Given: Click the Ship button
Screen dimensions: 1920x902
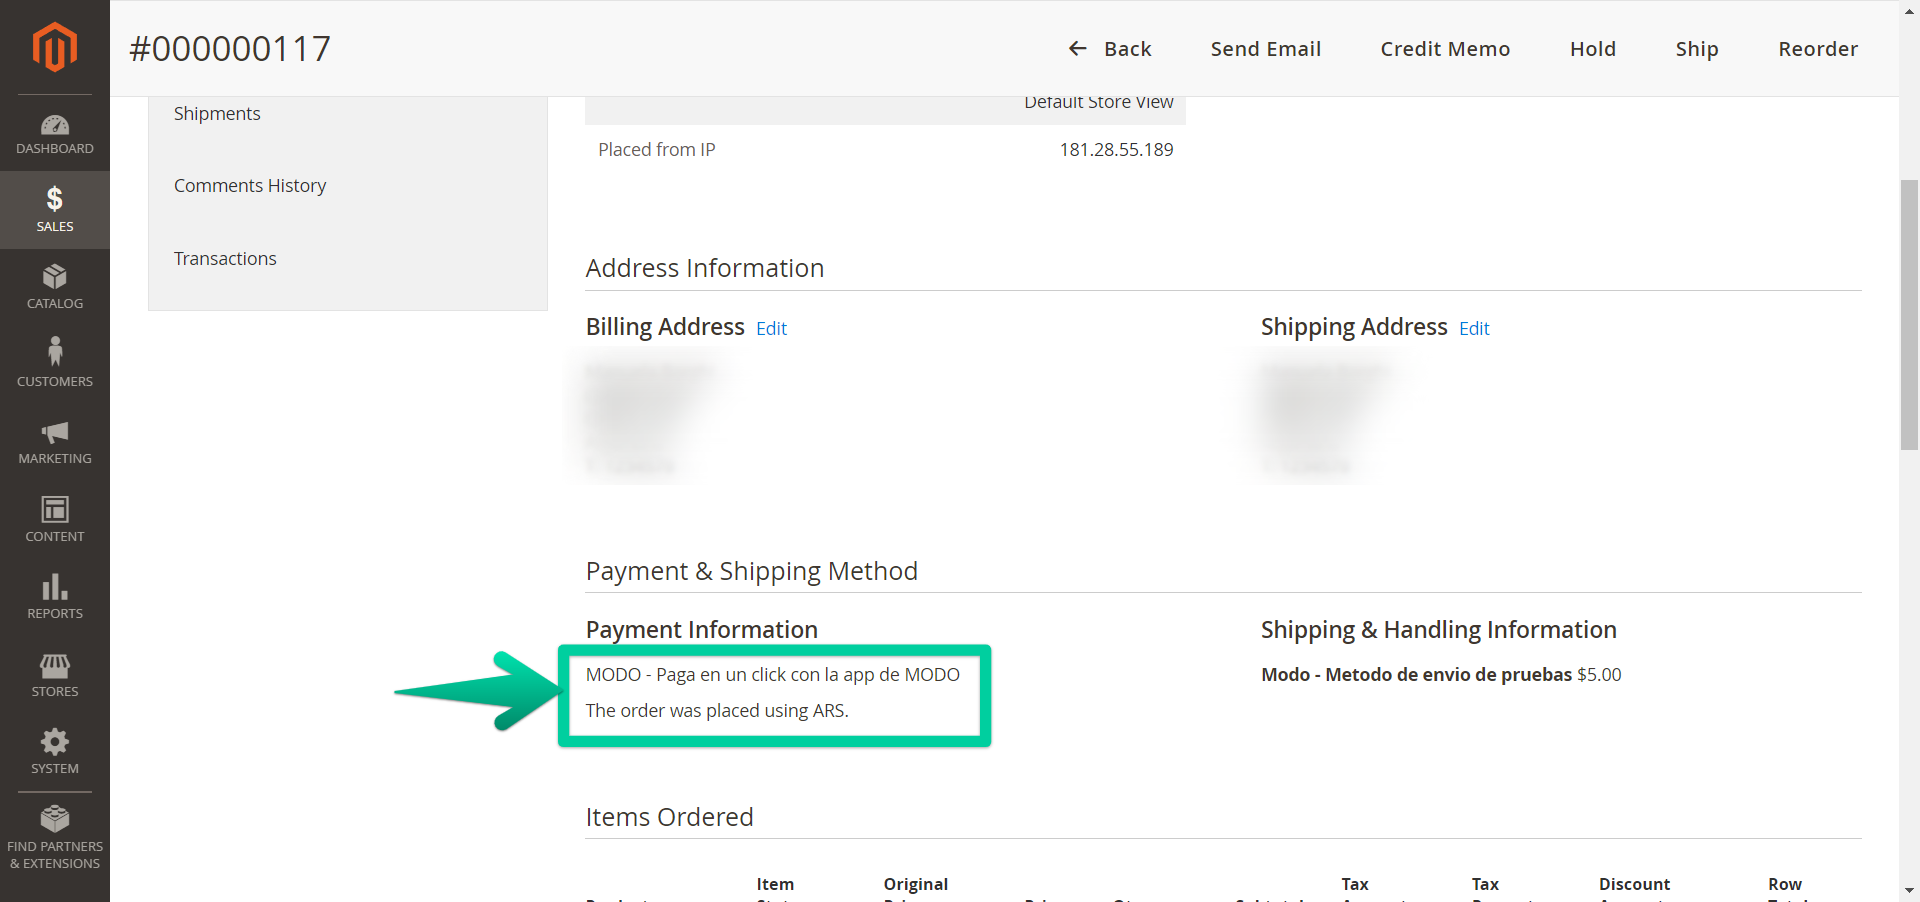Looking at the screenshot, I should (1696, 49).
